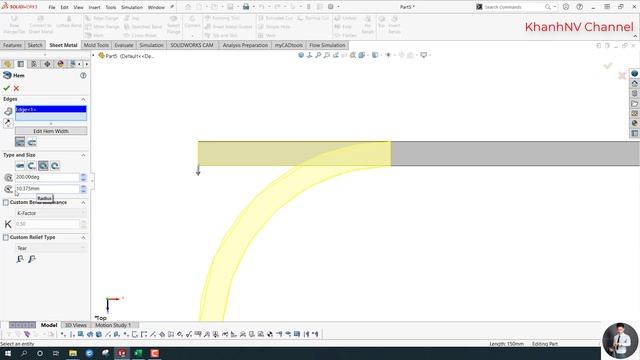Open the PropertyManager tab icon
This screenshot has height=360, width=640.
click(x=21, y=64)
